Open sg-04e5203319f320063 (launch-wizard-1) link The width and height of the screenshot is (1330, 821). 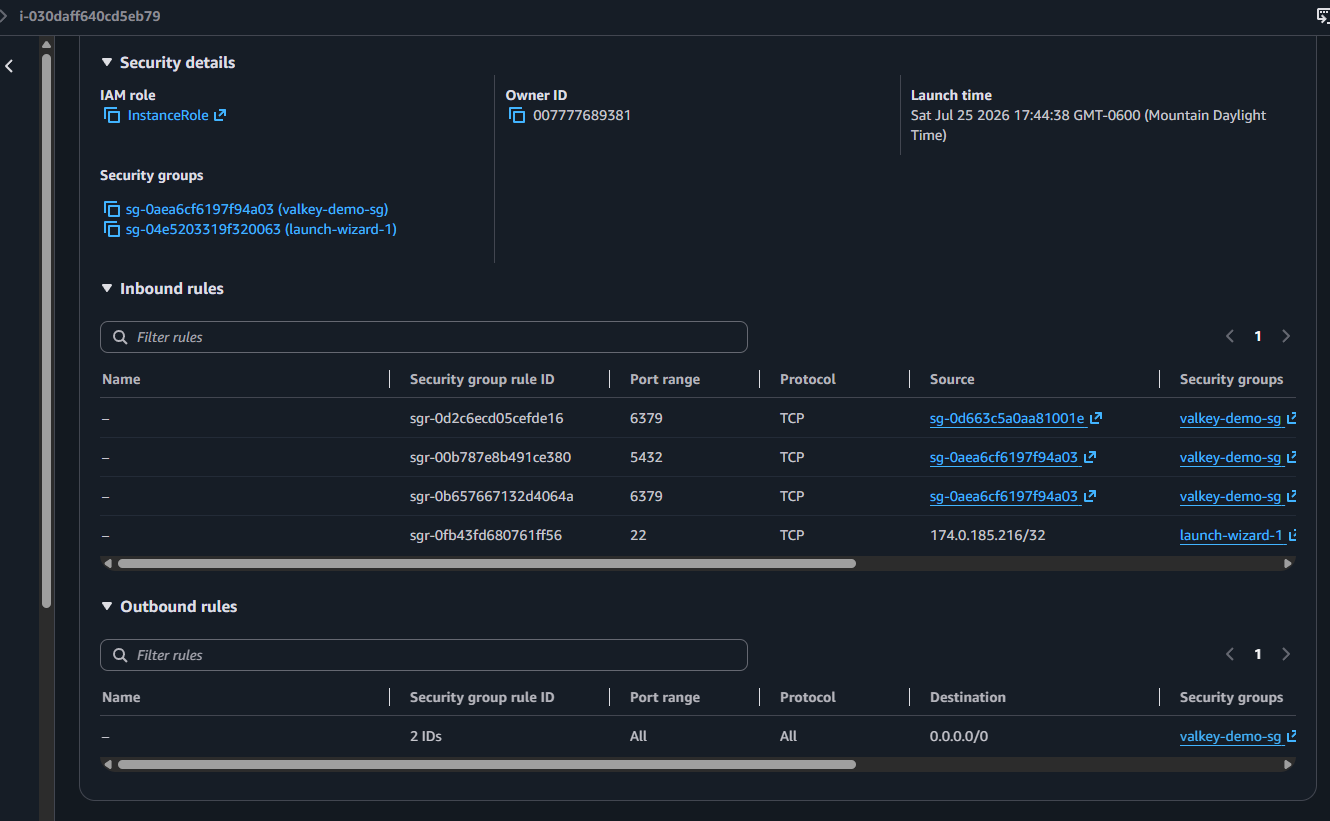coord(261,229)
